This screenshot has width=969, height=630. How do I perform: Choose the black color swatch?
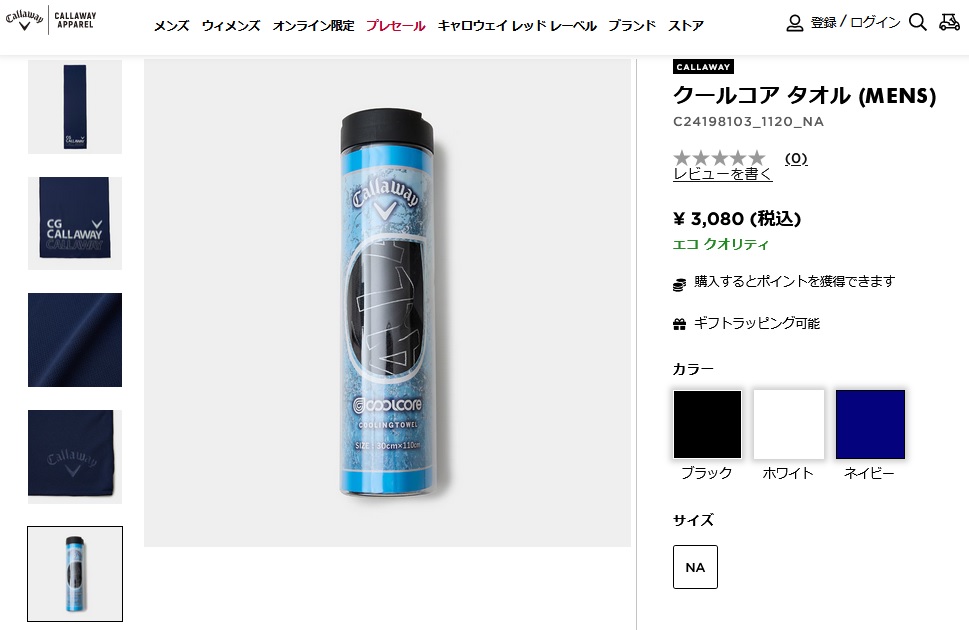(x=707, y=424)
